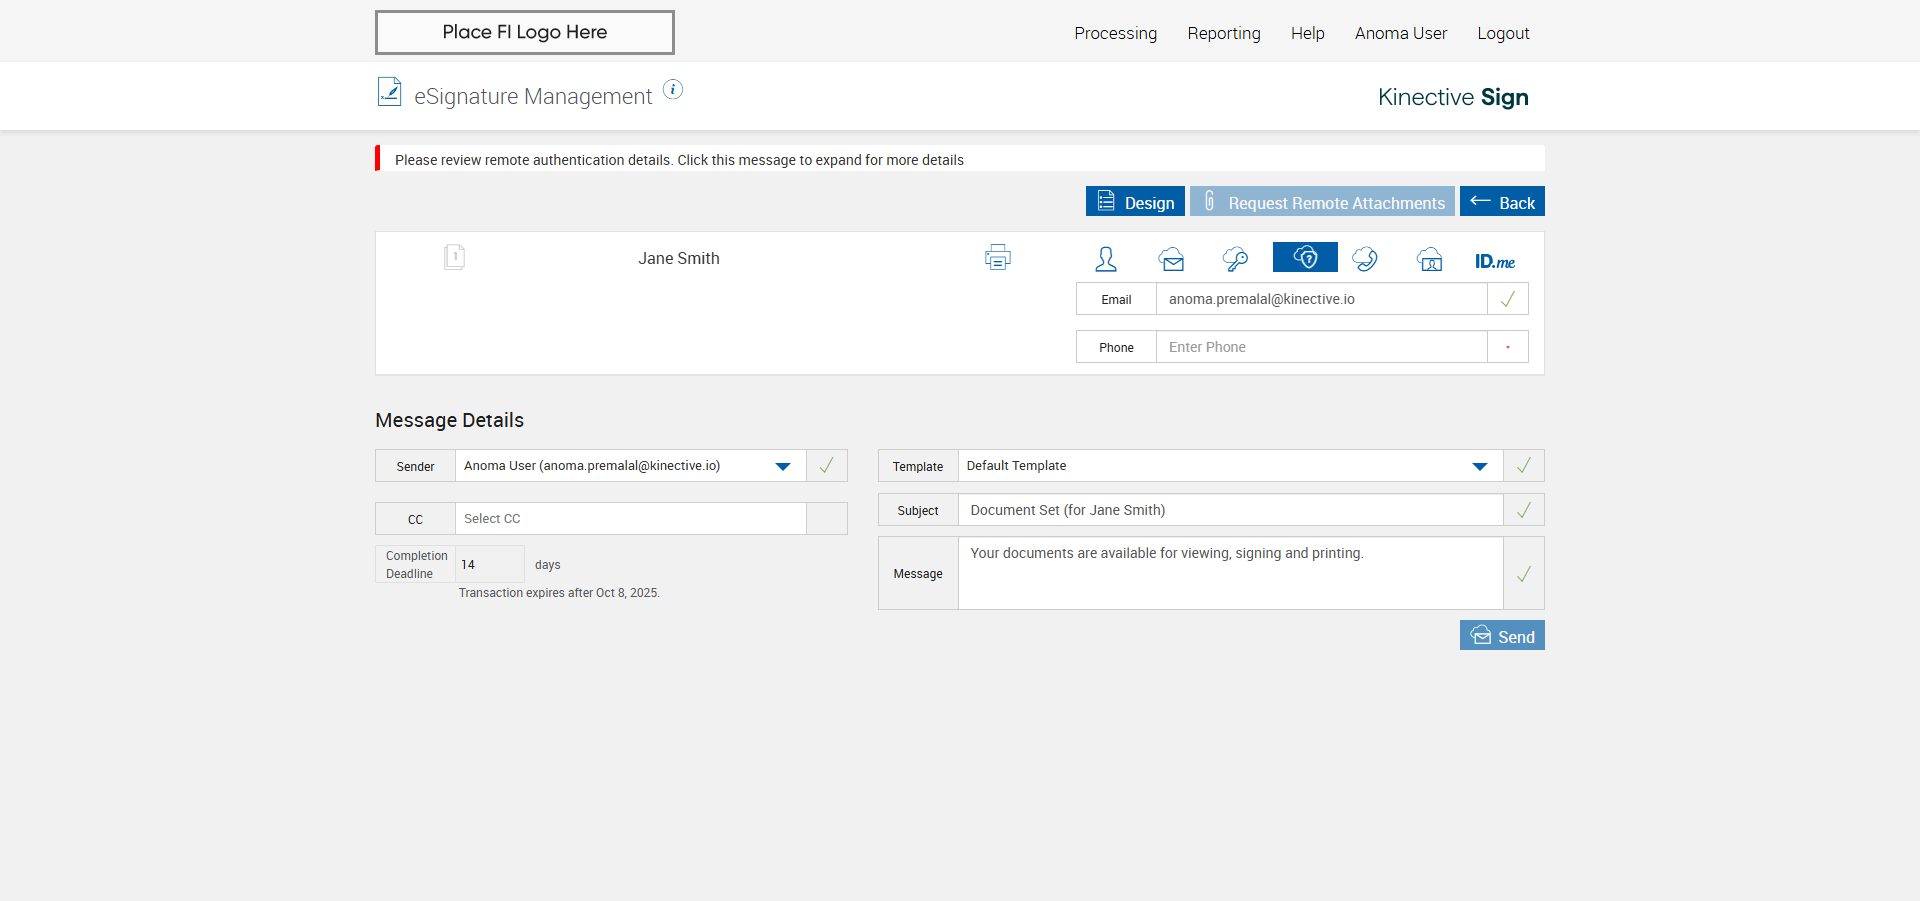Select the ID.me verification option

click(x=1494, y=261)
